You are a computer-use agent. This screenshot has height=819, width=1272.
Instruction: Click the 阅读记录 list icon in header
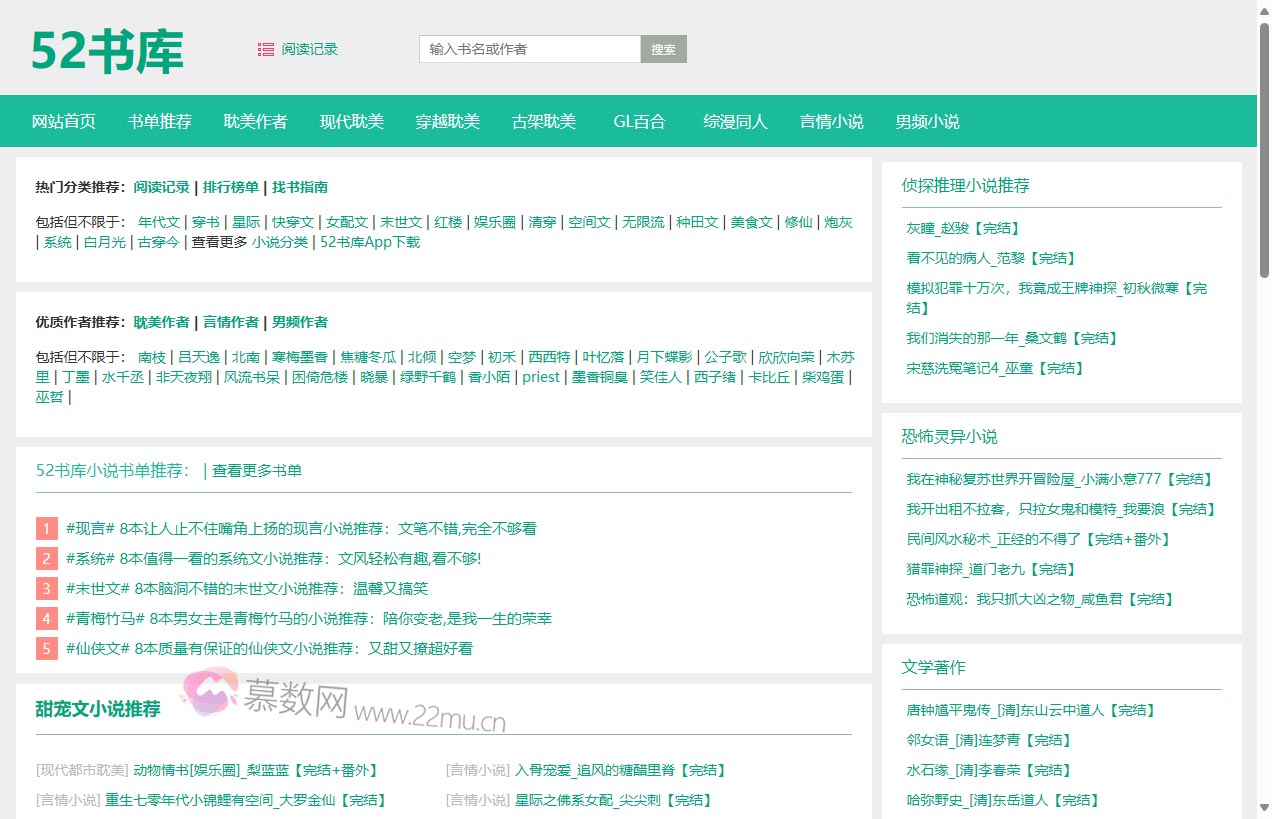(x=266, y=49)
